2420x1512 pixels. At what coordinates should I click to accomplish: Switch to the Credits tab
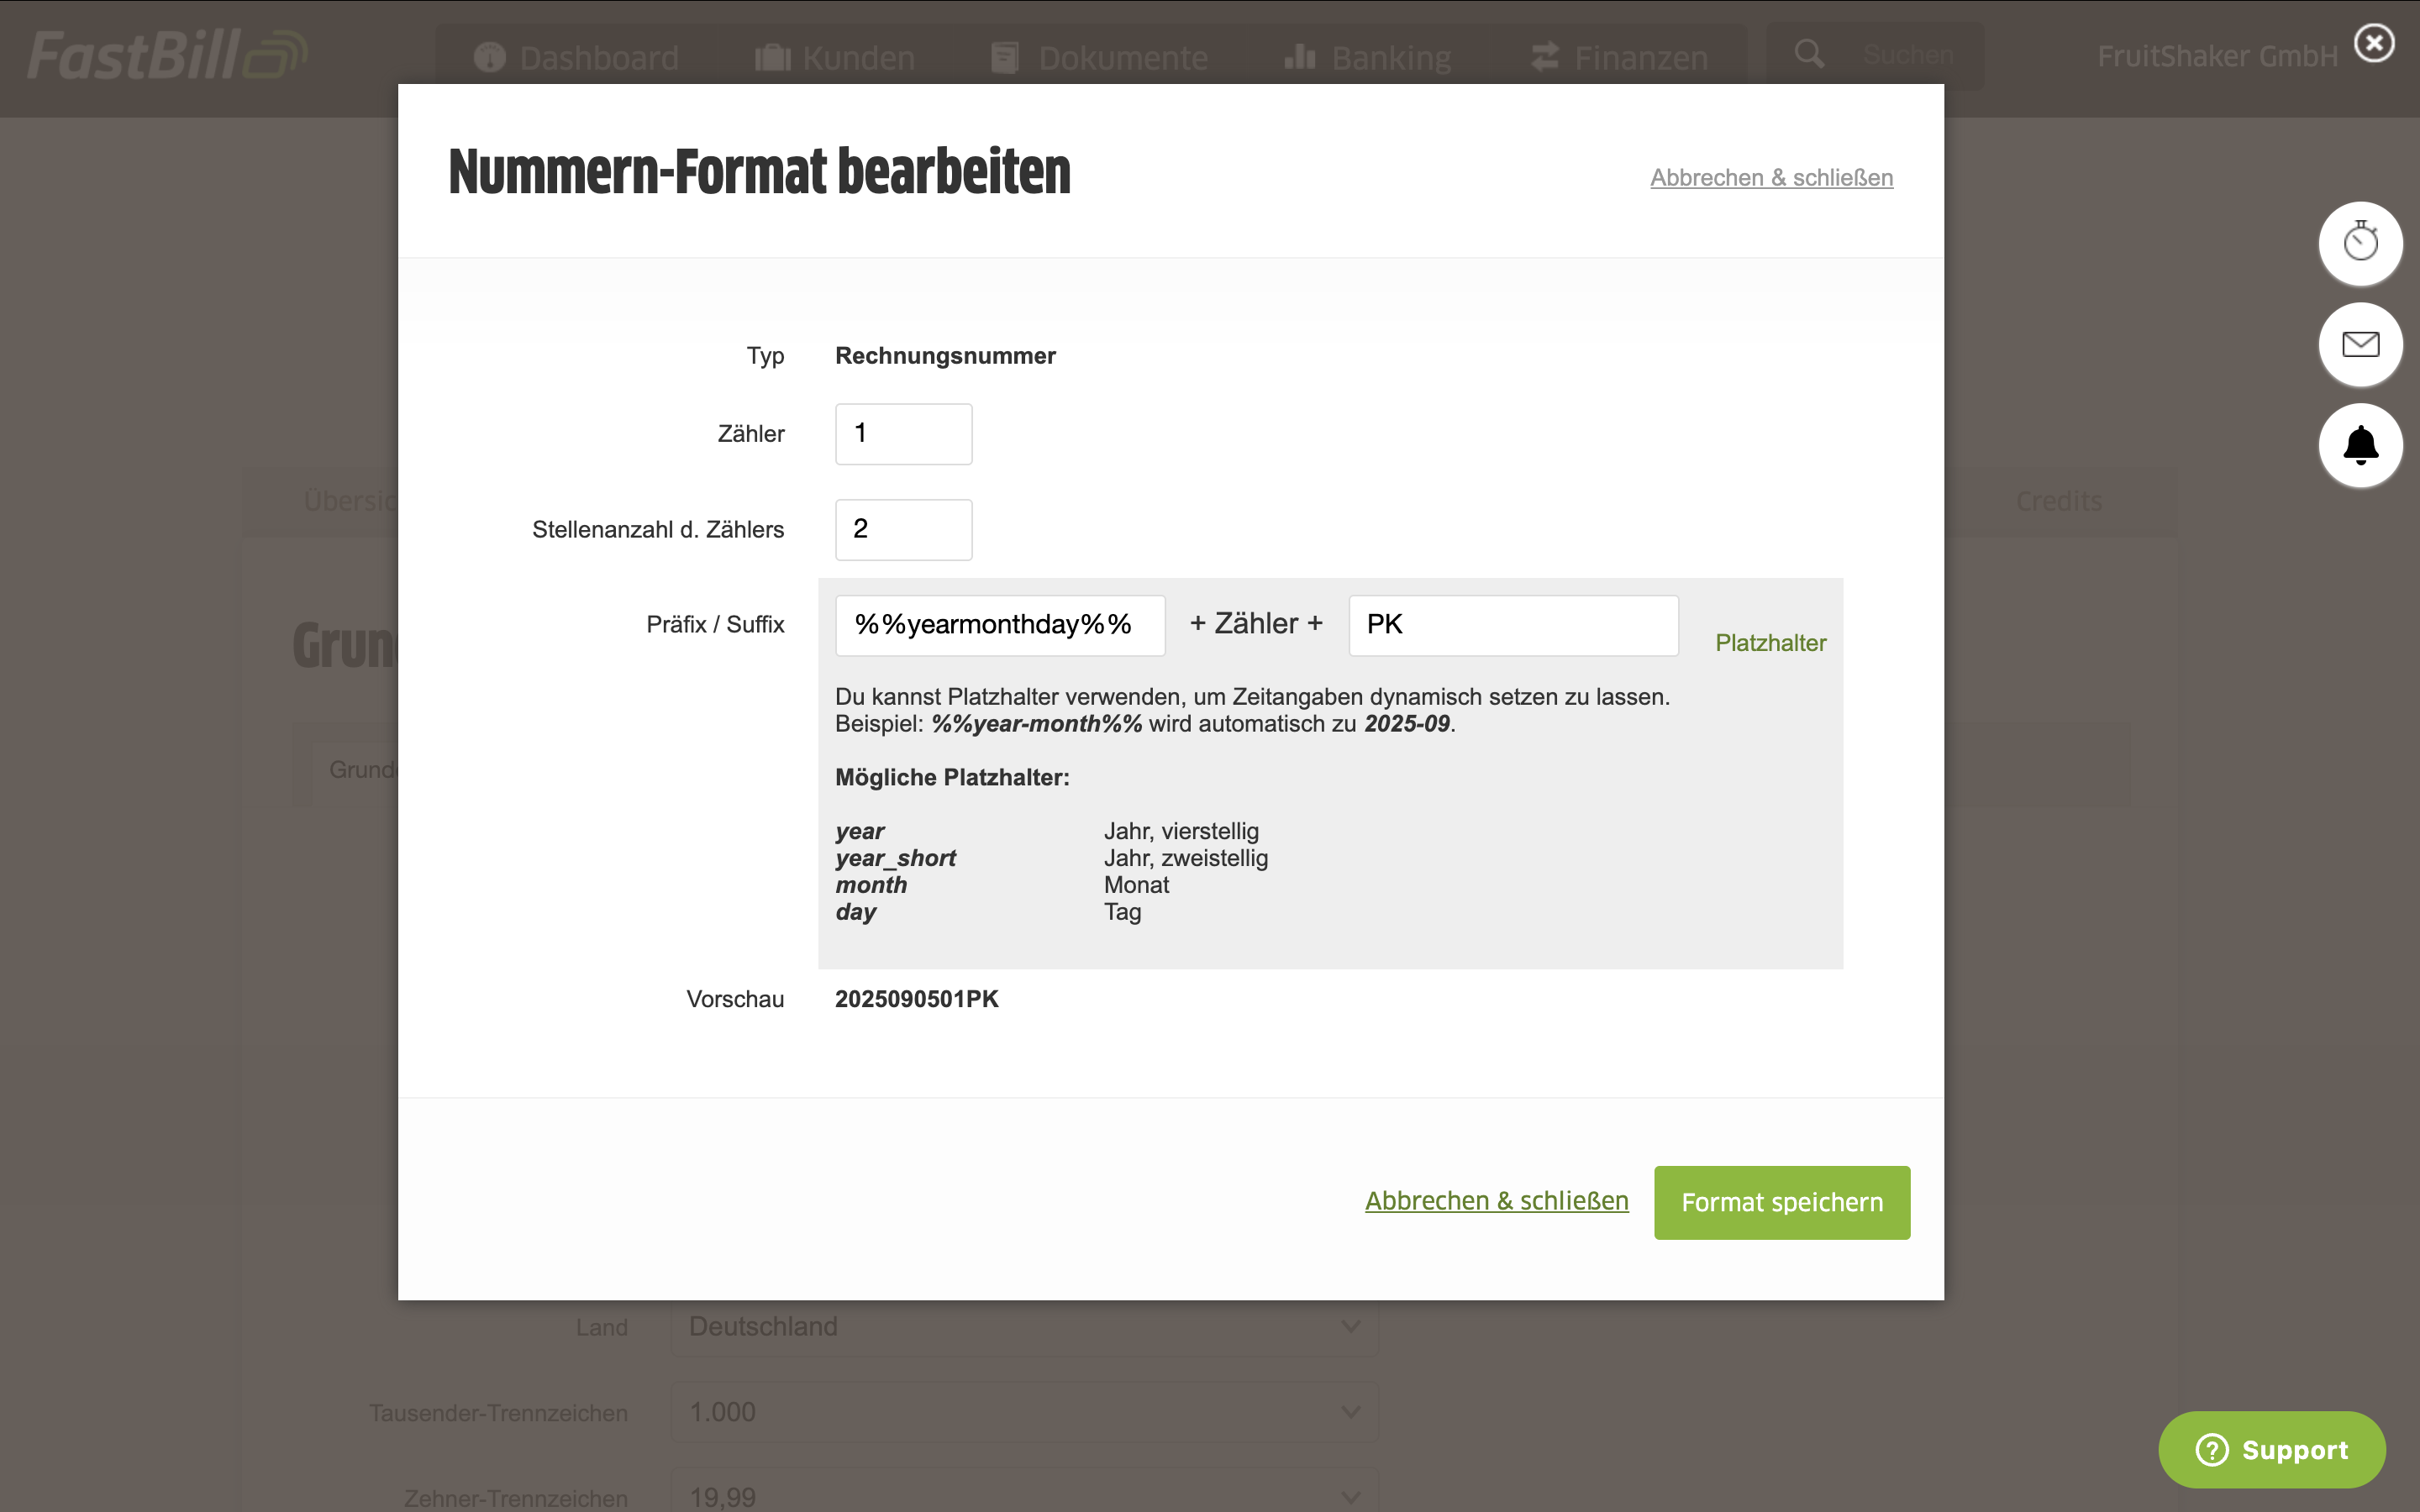click(2058, 500)
